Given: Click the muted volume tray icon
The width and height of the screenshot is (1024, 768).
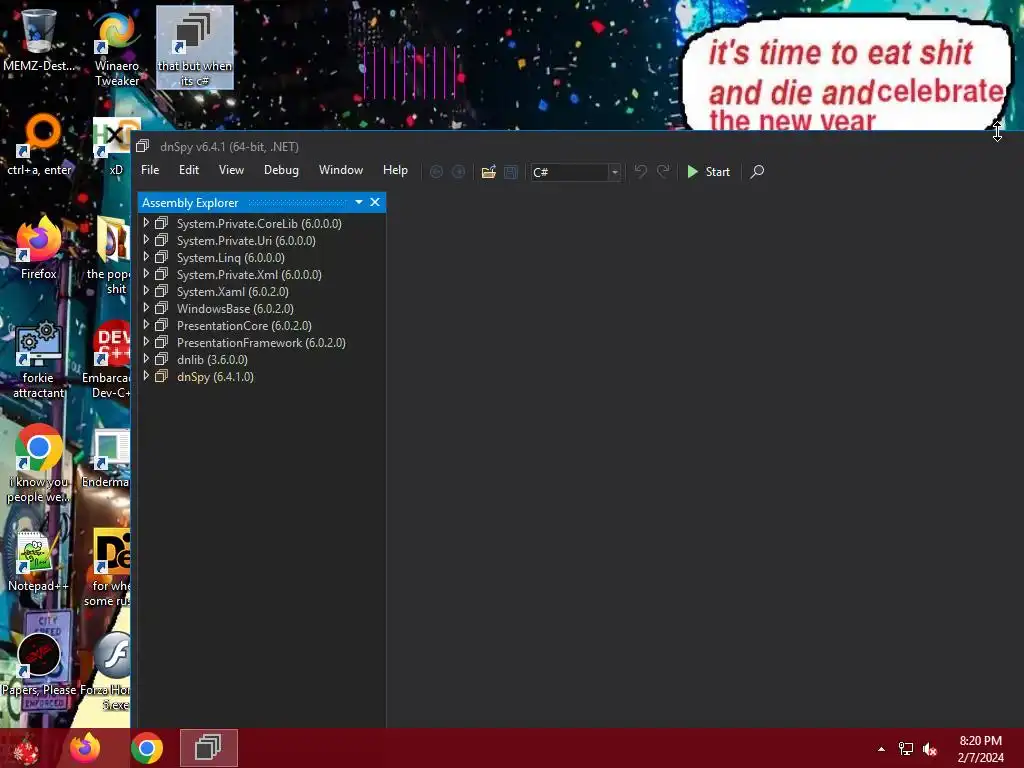Looking at the screenshot, I should (930, 749).
